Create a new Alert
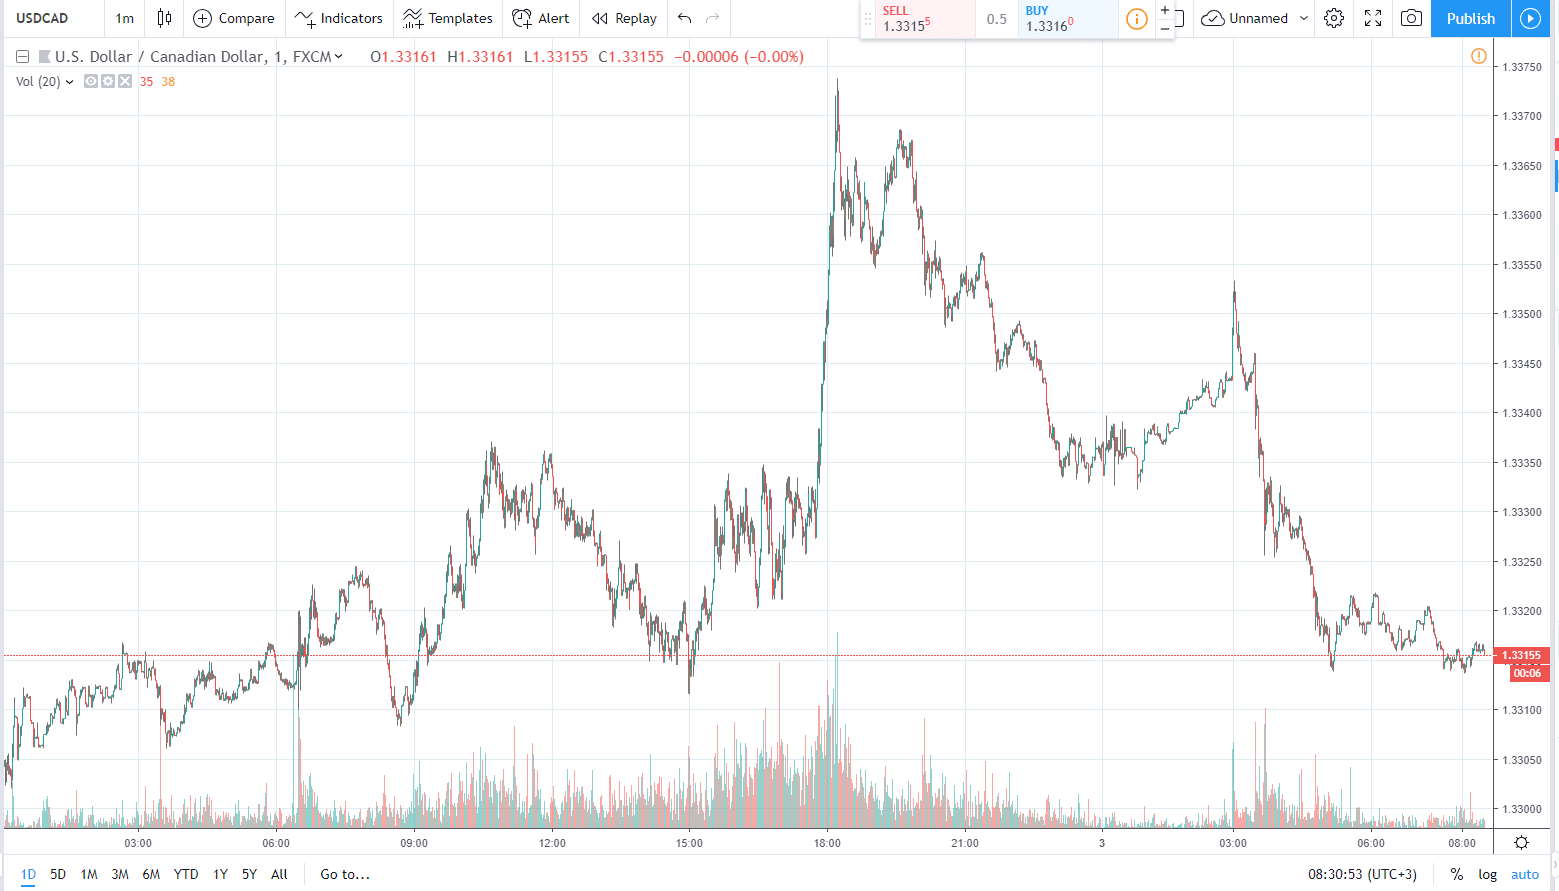1559x891 pixels. [540, 18]
